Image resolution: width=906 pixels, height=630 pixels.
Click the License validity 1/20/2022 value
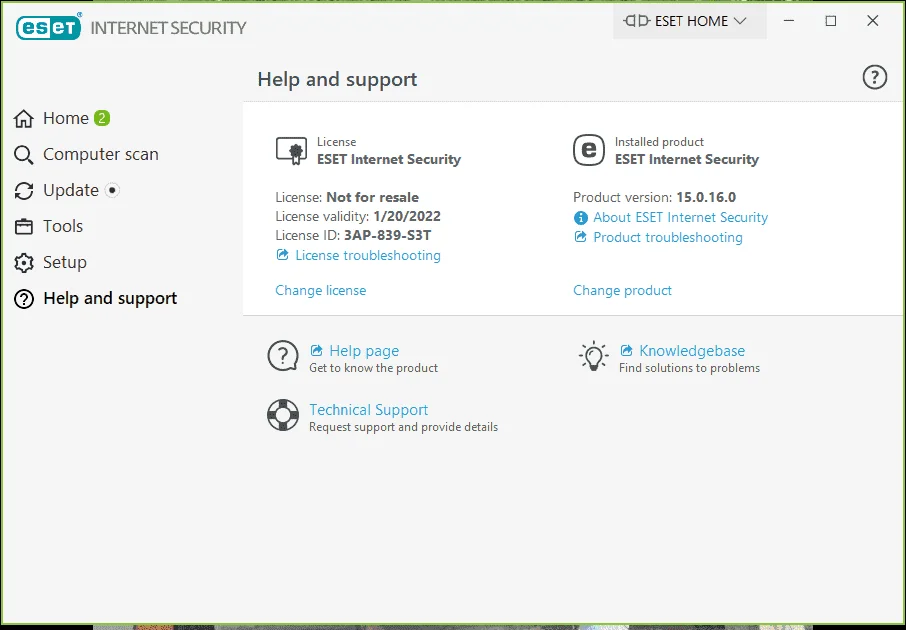point(407,216)
